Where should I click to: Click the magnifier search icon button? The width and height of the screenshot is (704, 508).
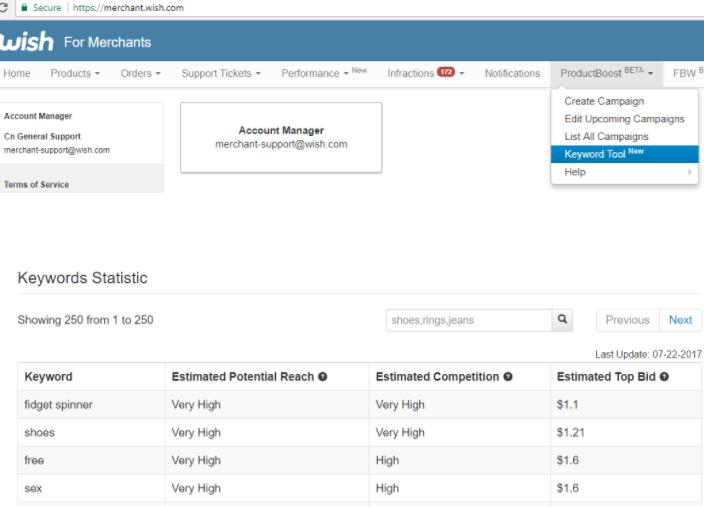(x=564, y=320)
